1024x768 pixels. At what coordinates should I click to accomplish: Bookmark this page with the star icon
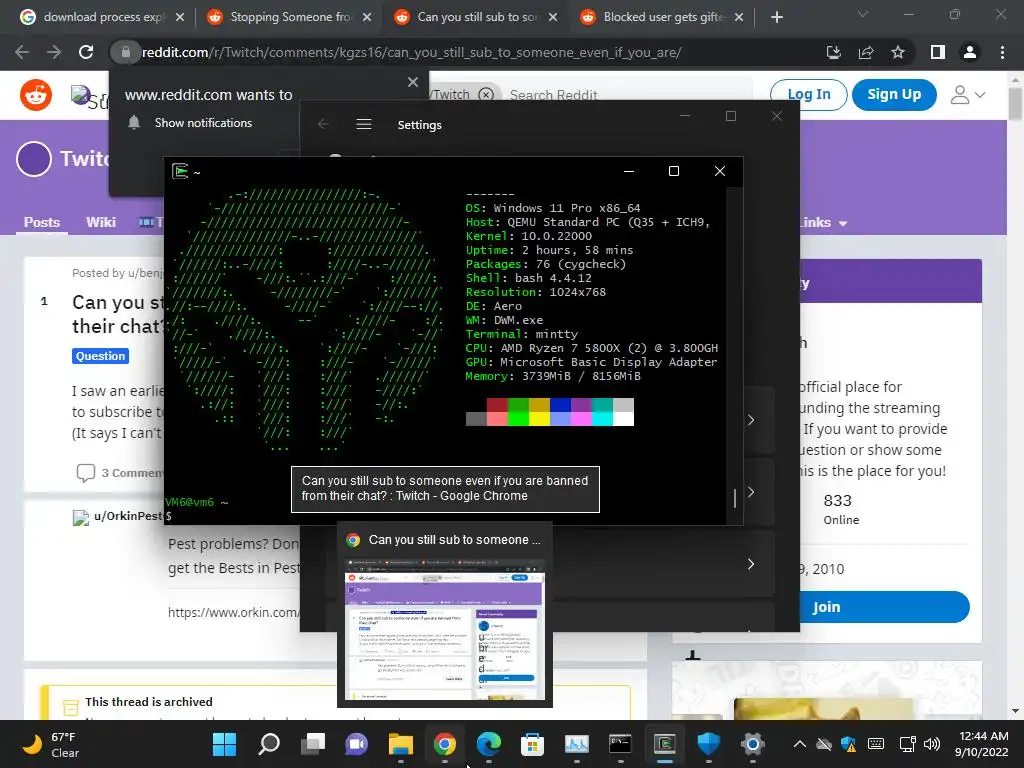(x=898, y=52)
